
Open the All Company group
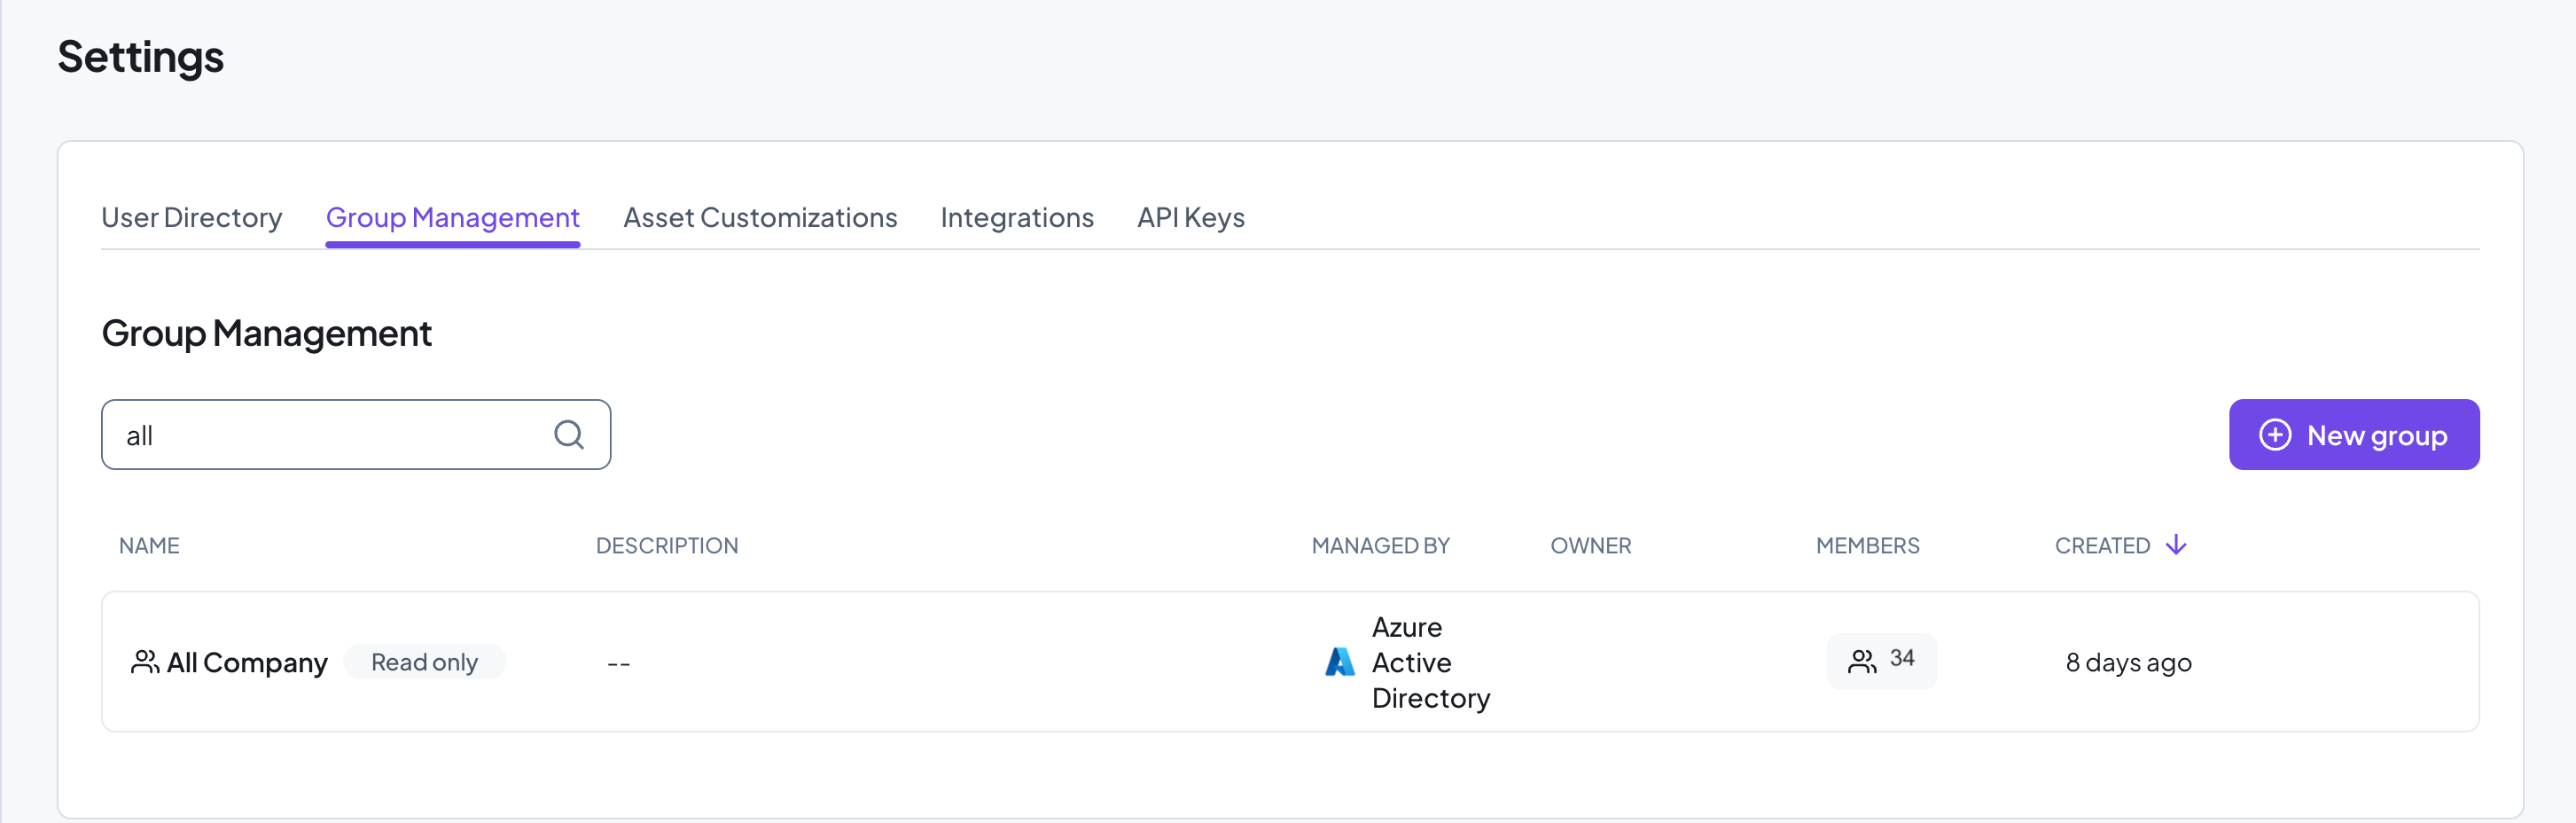click(x=247, y=662)
